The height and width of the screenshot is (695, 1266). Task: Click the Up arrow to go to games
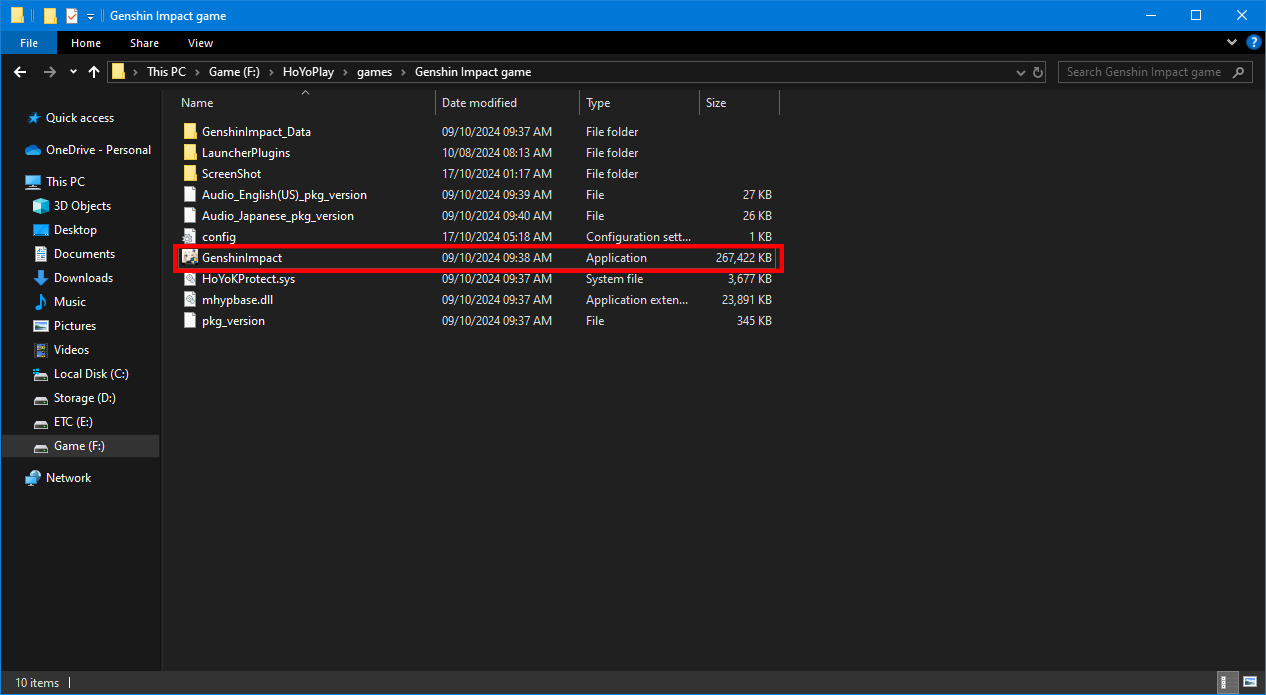(x=93, y=71)
